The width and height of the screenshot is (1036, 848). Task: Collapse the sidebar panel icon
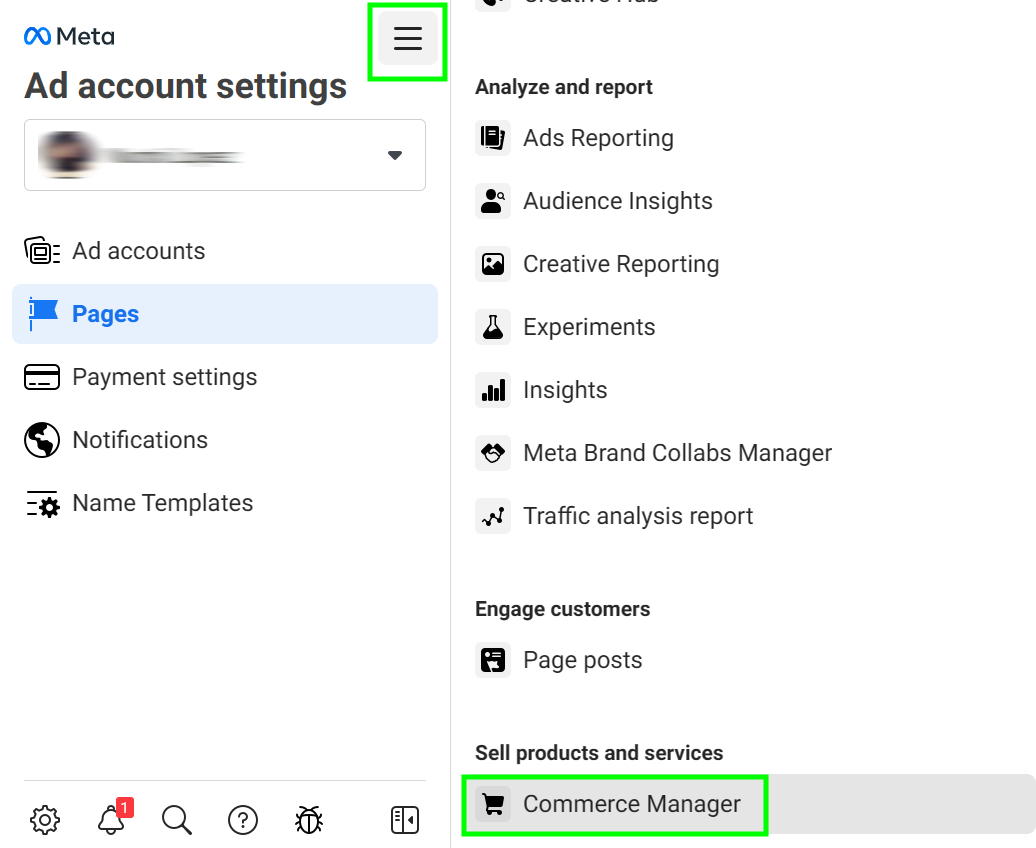405,820
